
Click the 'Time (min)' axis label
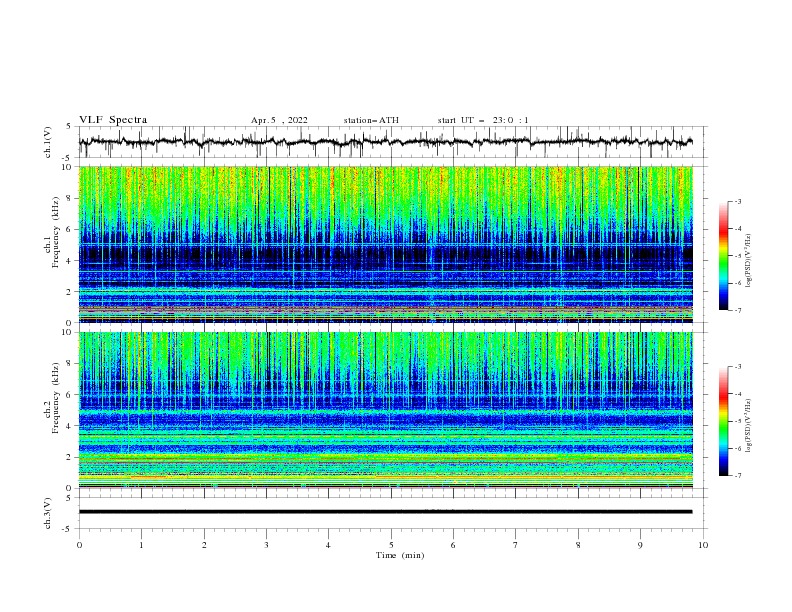coord(400,555)
